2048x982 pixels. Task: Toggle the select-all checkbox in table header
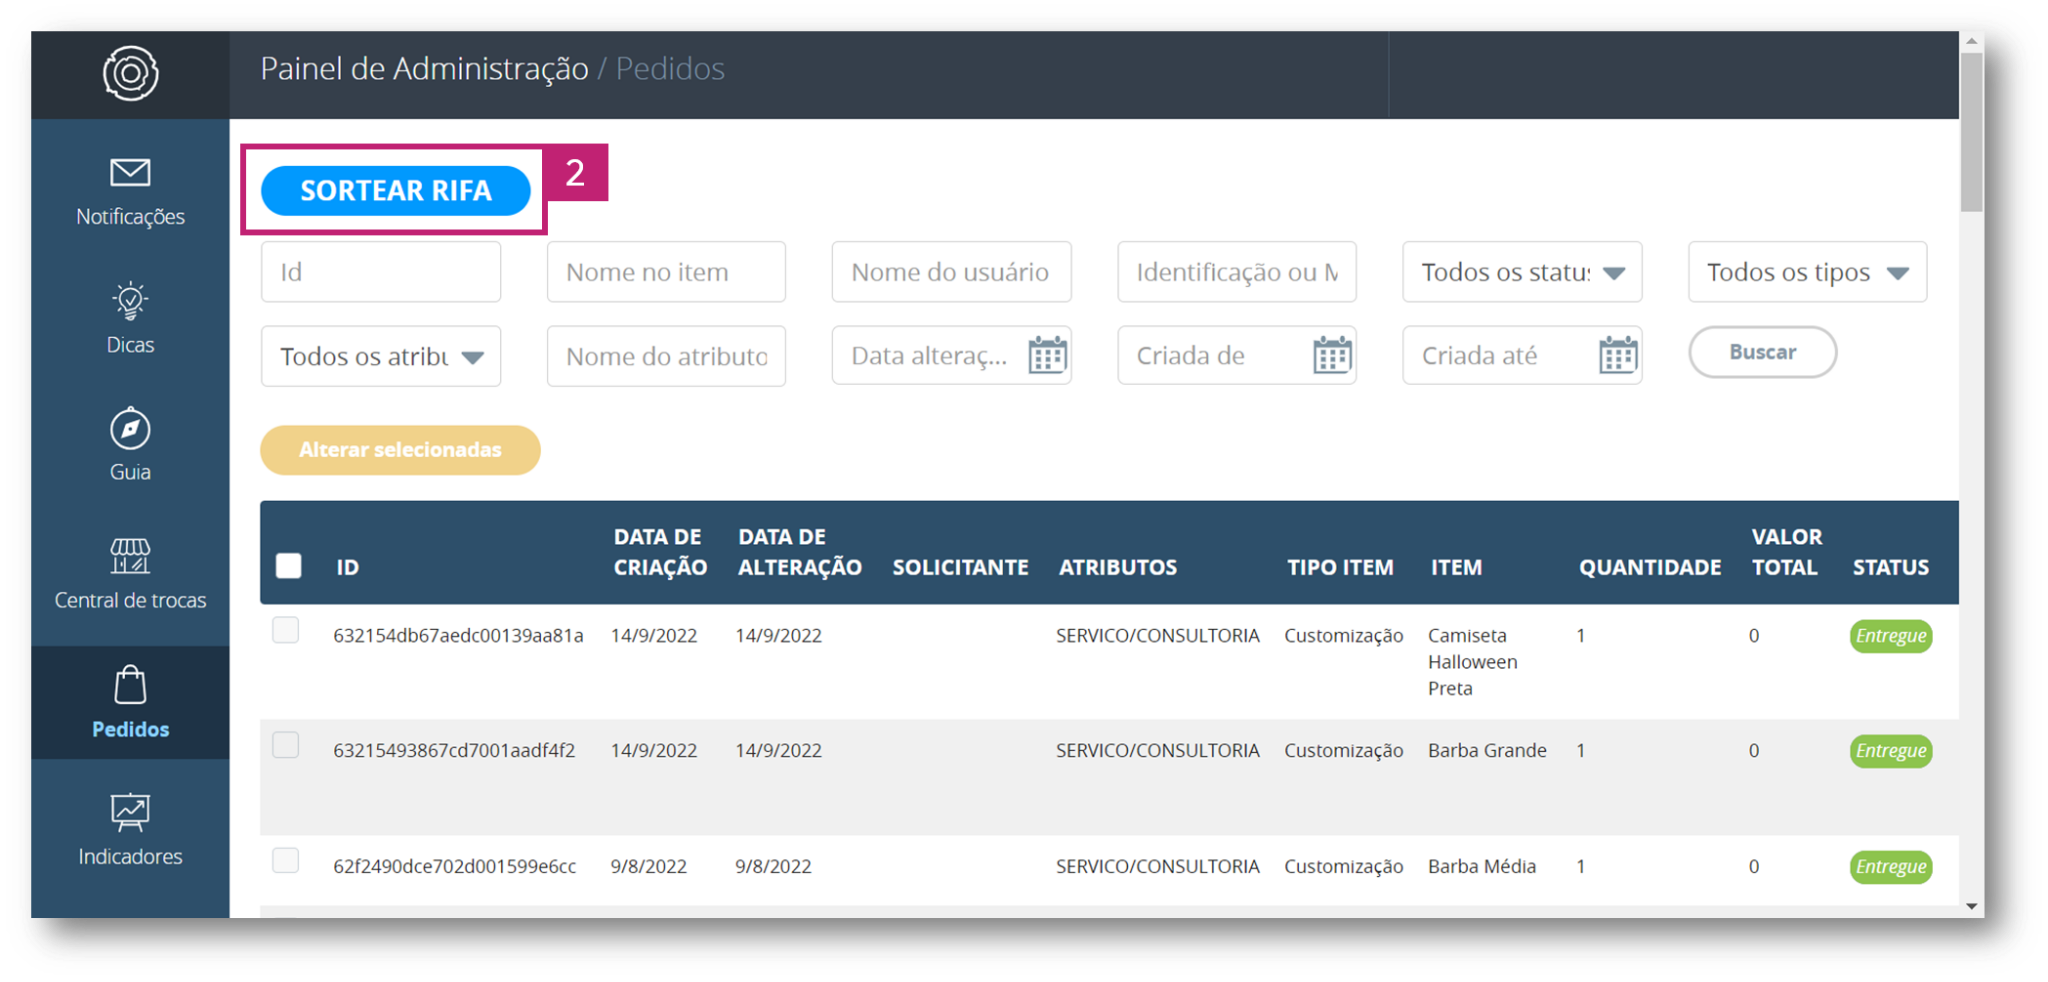click(x=289, y=566)
